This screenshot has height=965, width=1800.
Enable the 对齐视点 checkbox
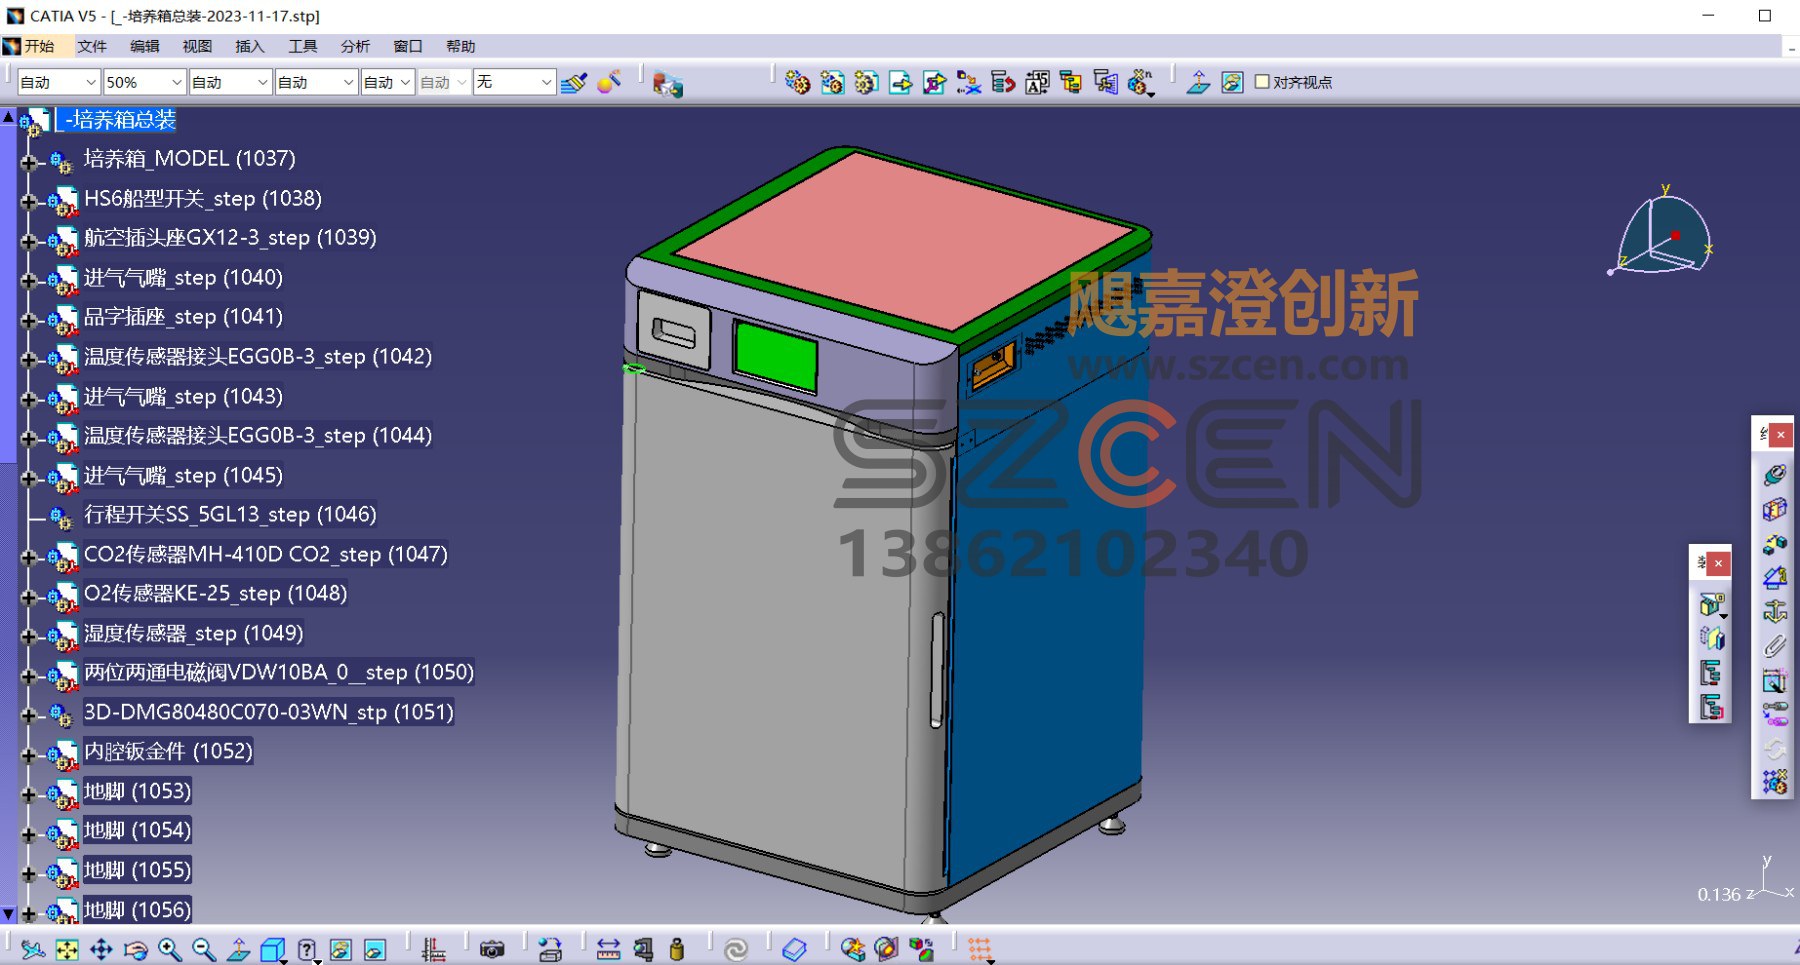click(x=1262, y=82)
